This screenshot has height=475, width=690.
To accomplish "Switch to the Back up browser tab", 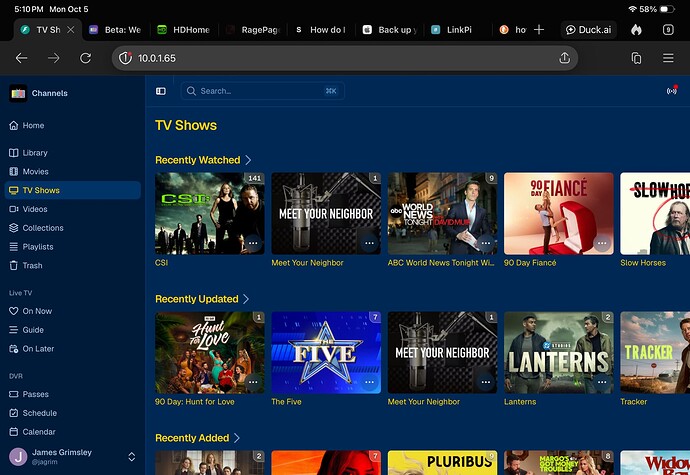I will click(391, 29).
